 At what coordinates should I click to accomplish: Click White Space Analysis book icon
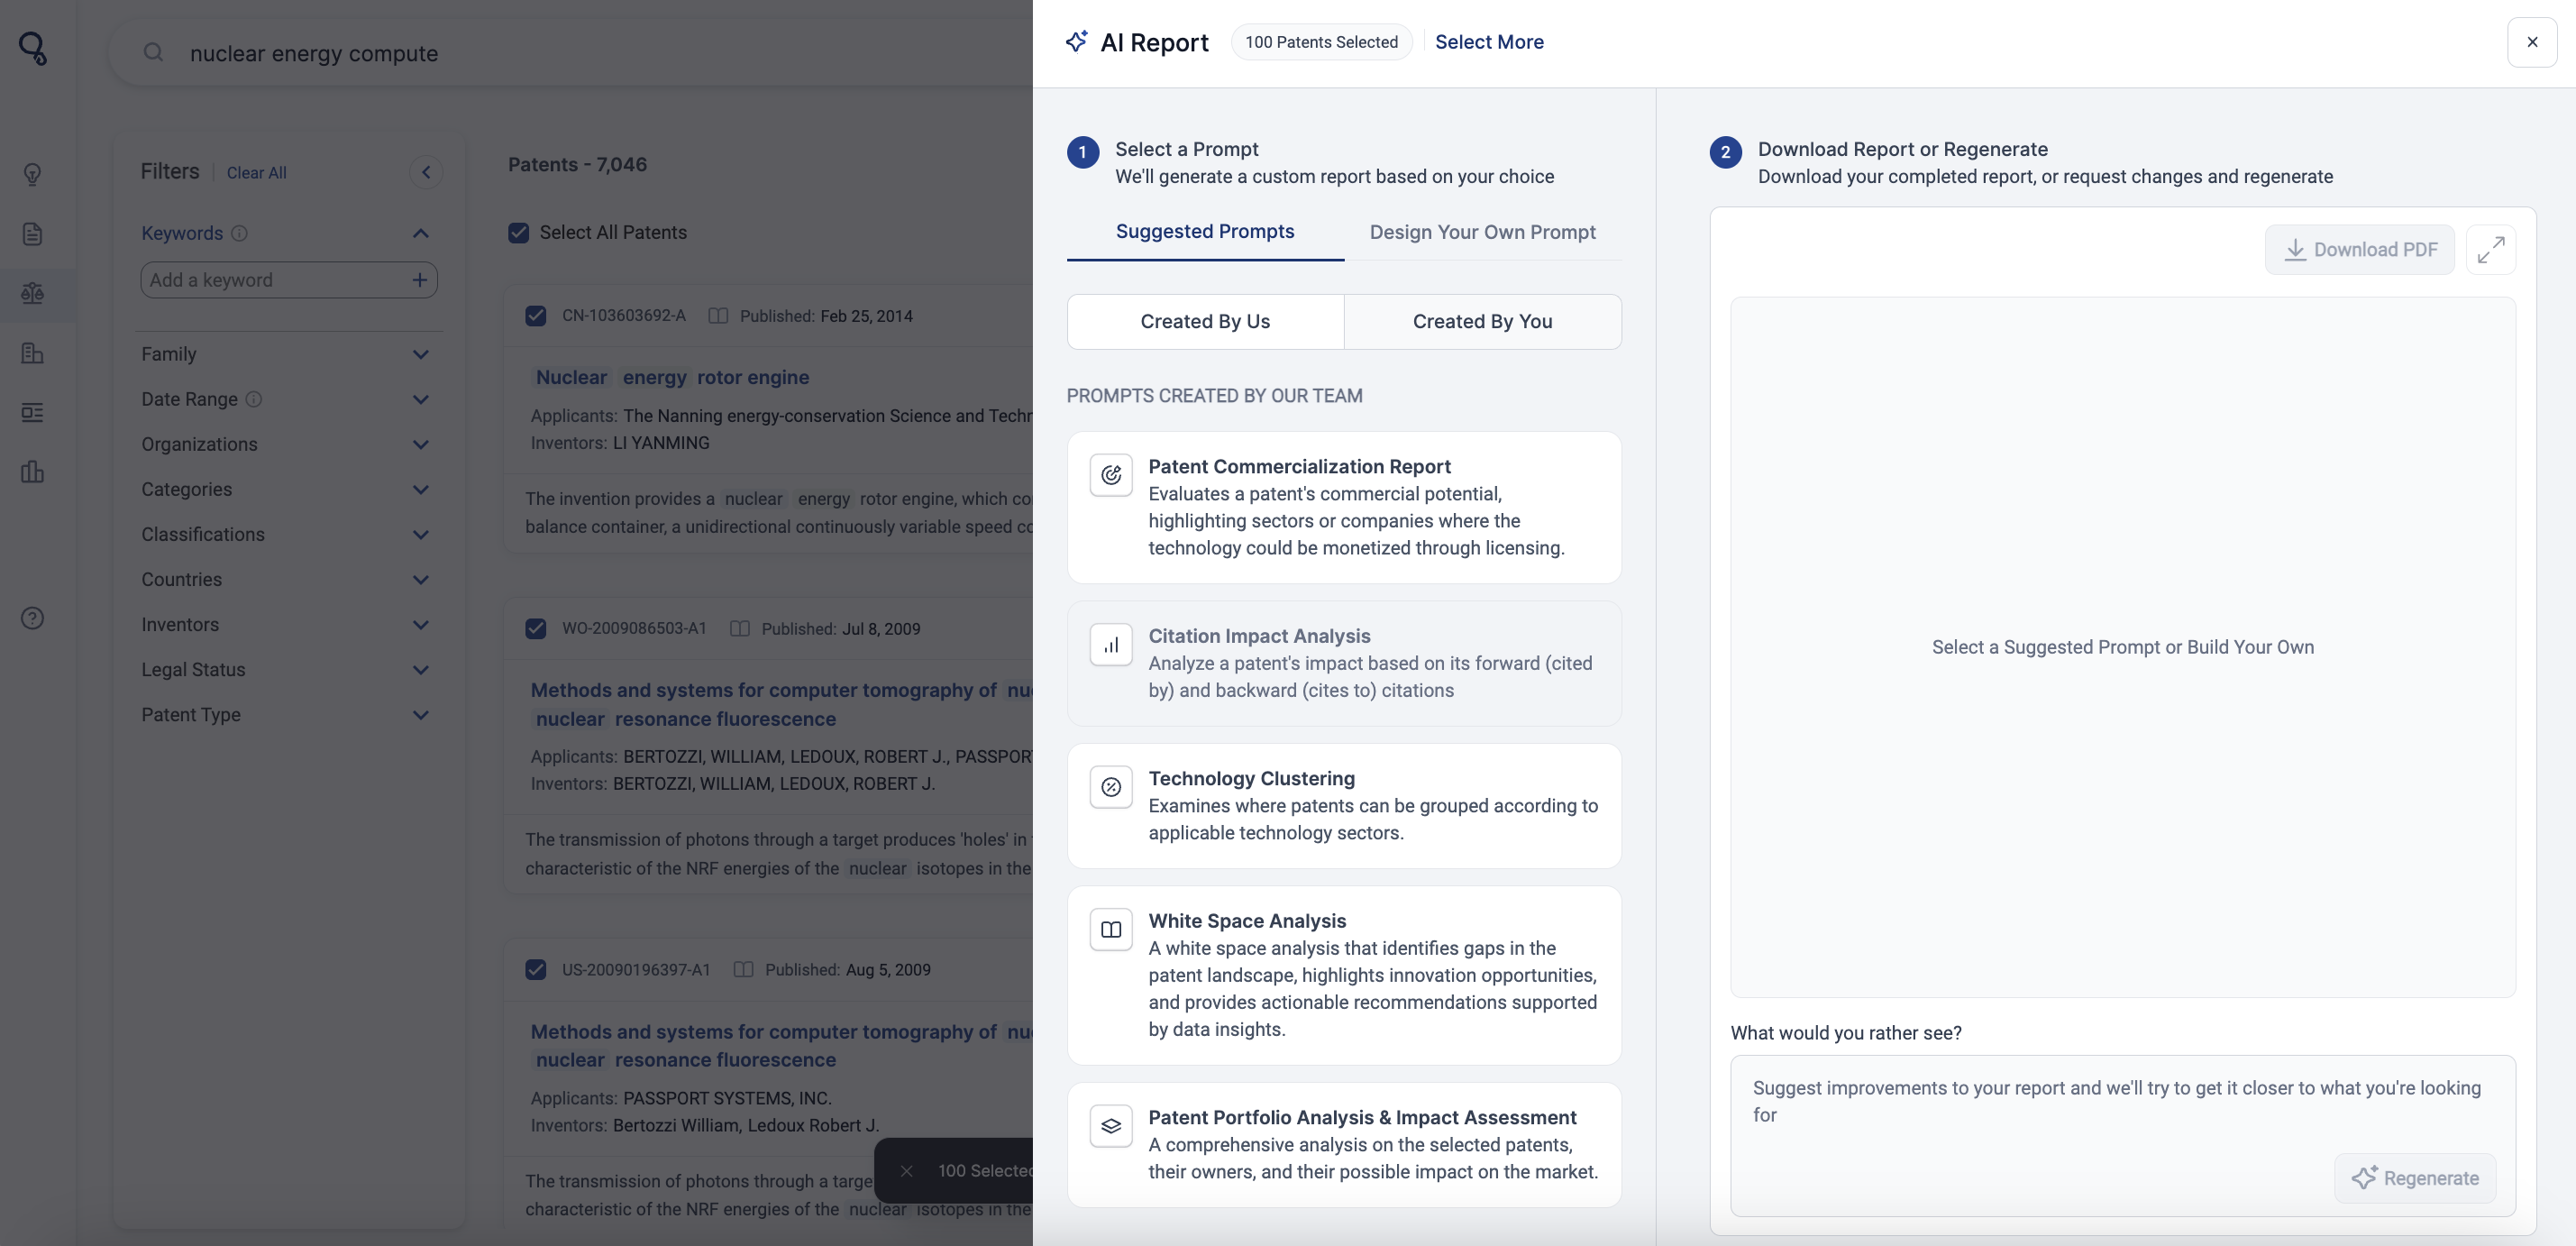pos(1111,930)
